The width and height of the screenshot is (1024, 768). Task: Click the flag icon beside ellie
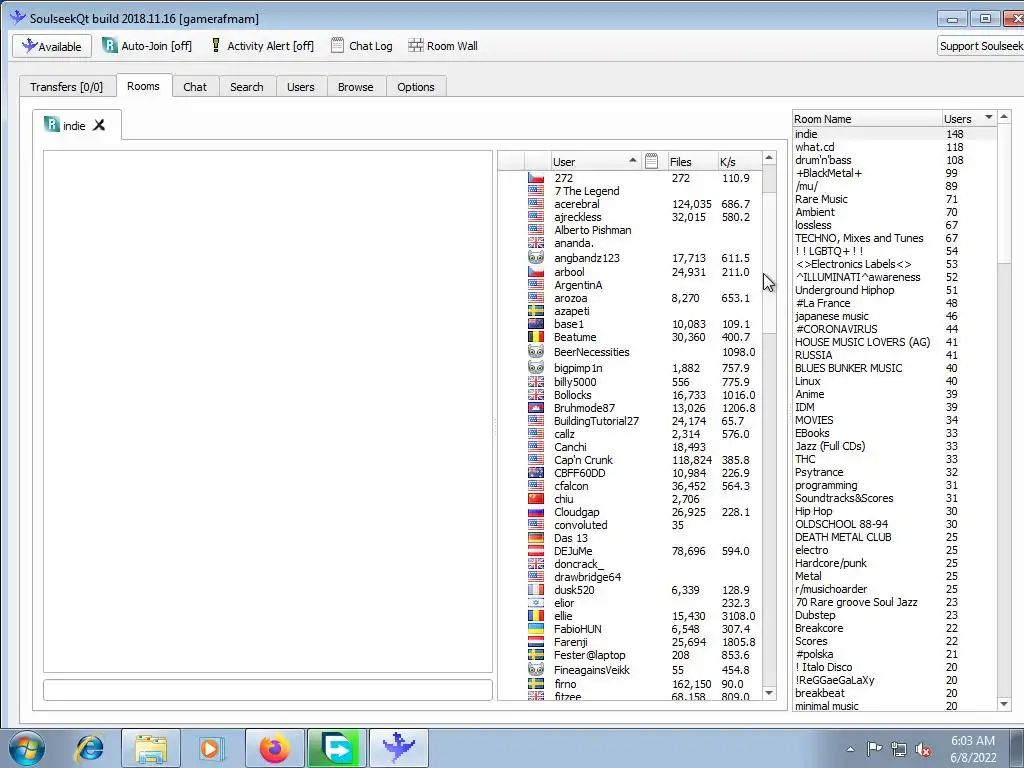point(536,616)
